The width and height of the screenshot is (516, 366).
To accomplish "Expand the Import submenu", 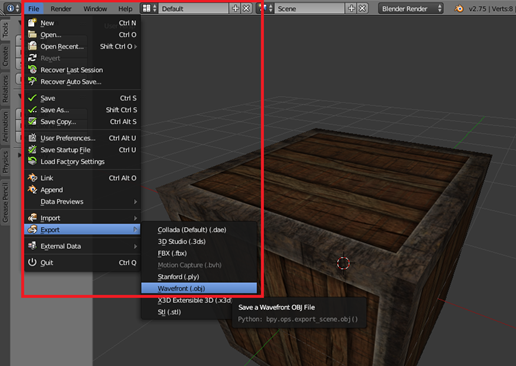I will [x=135, y=218].
